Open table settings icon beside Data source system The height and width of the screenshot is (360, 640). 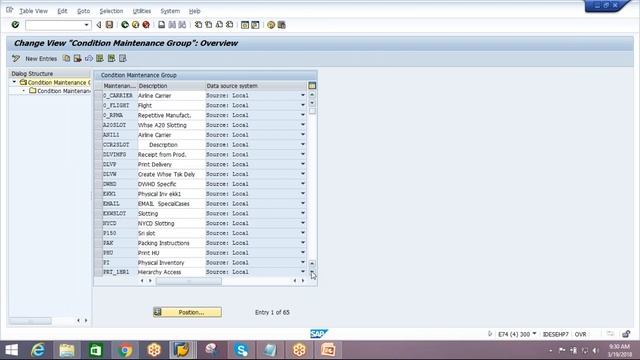tap(312, 86)
